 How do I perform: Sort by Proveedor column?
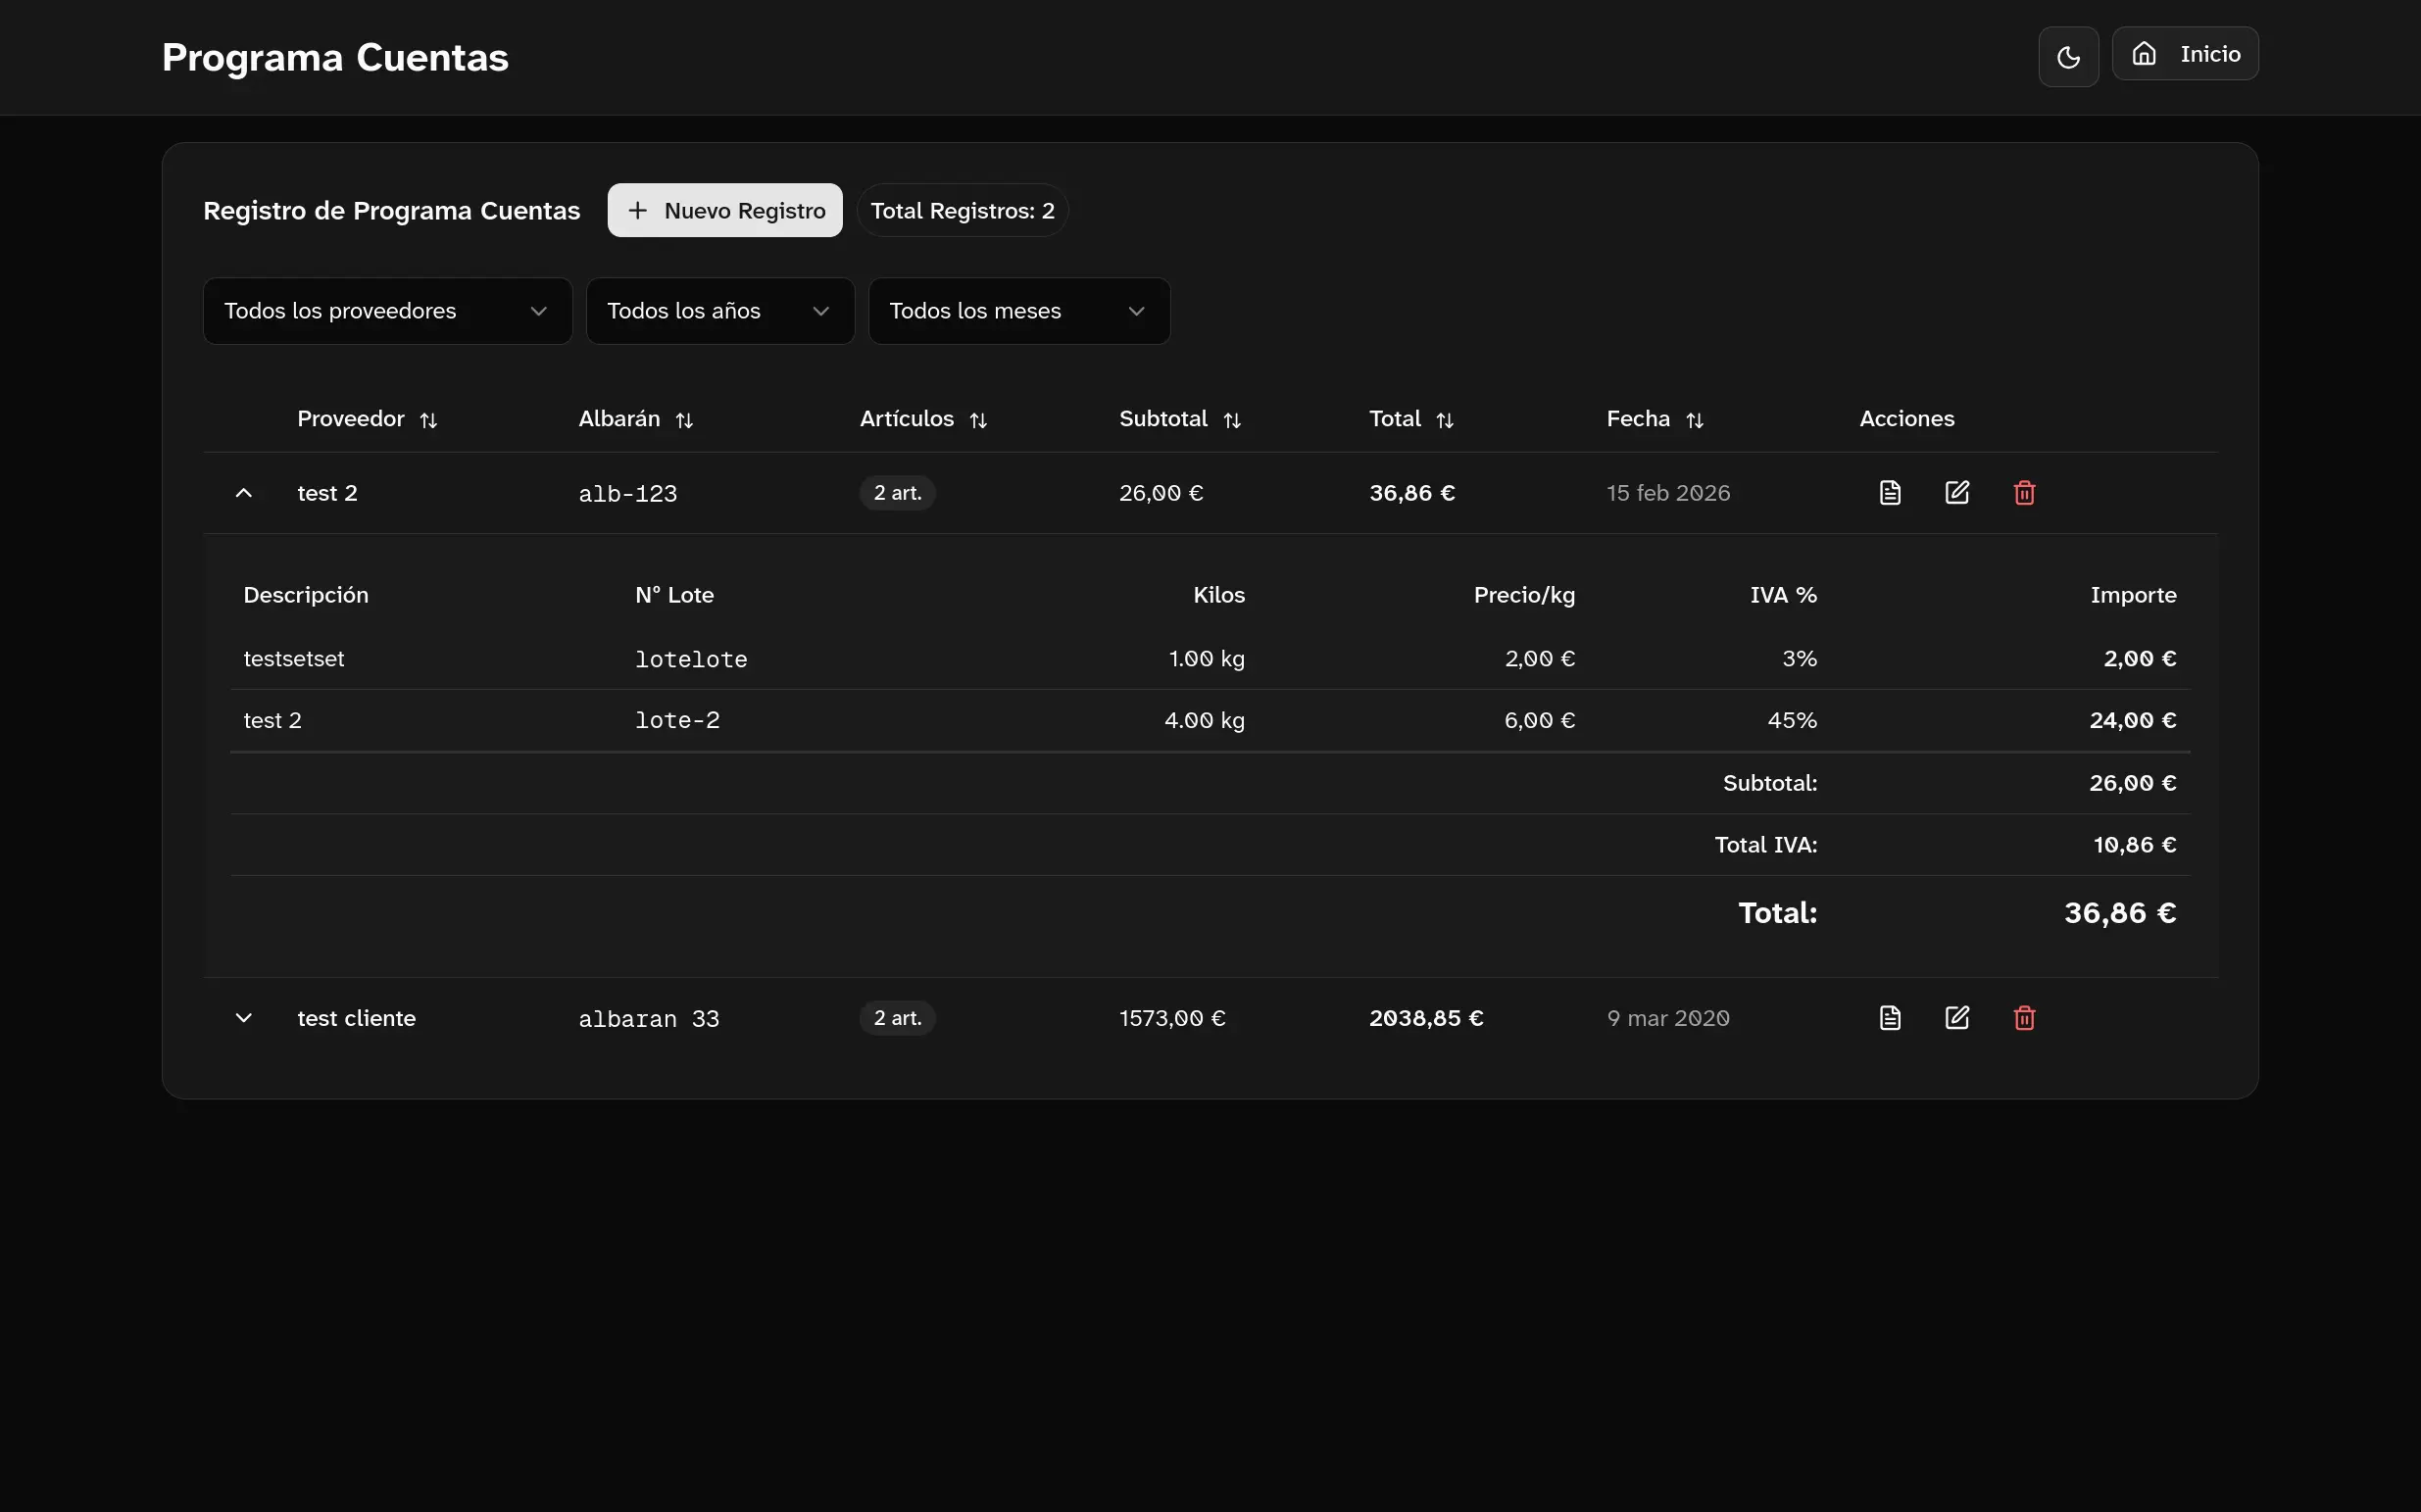(x=367, y=419)
